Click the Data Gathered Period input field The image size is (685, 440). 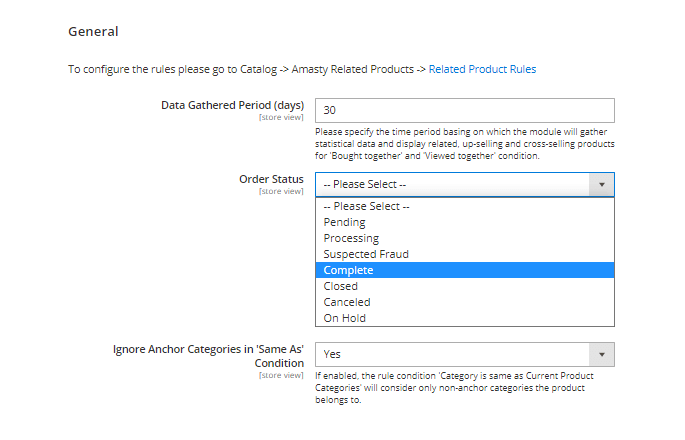pyautogui.click(x=464, y=110)
